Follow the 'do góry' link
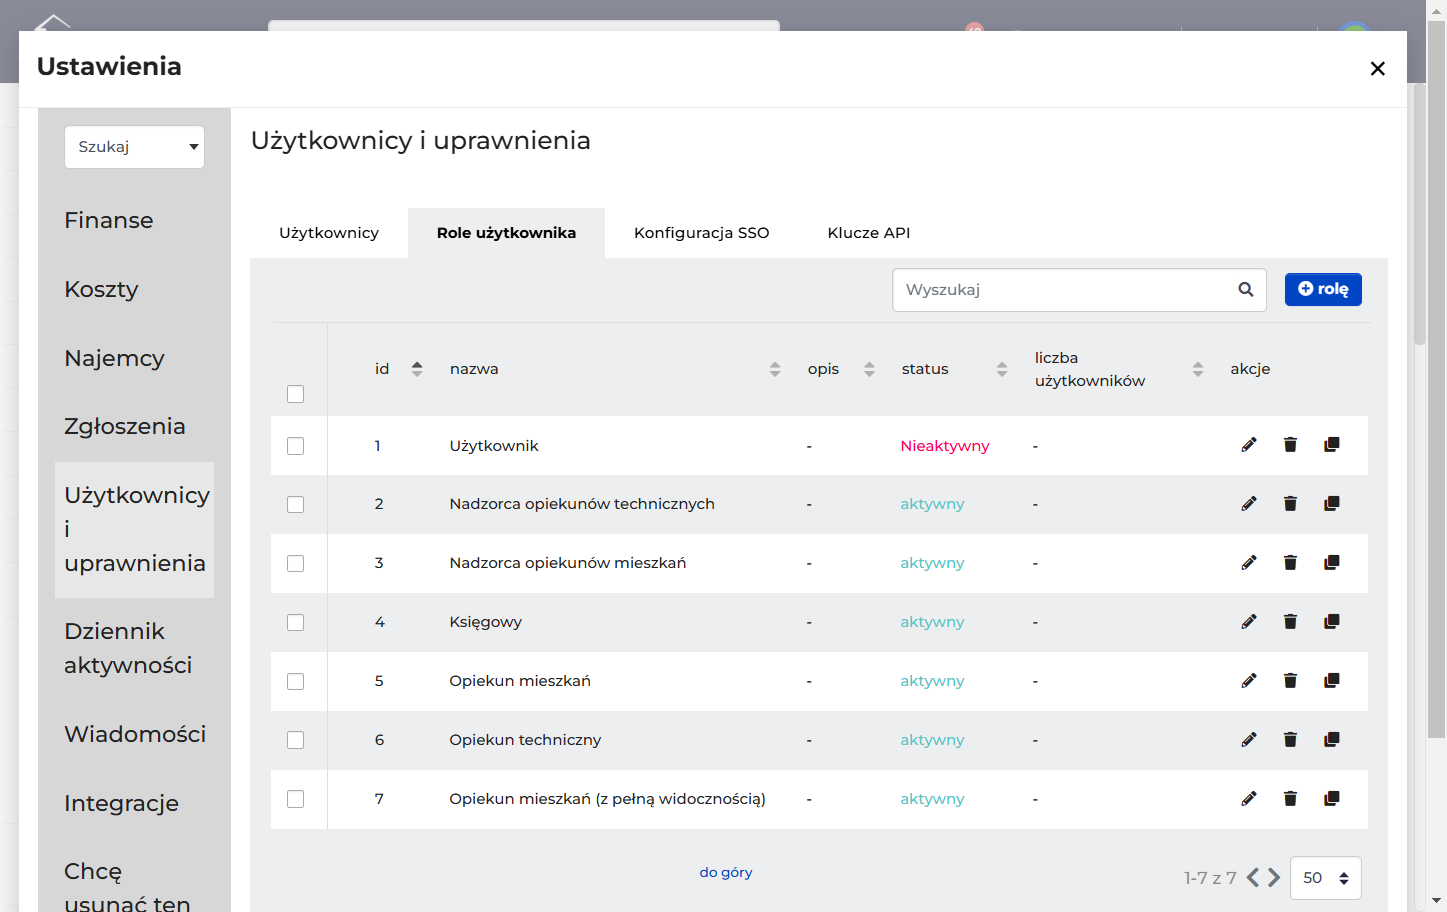The image size is (1447, 912). click(726, 872)
